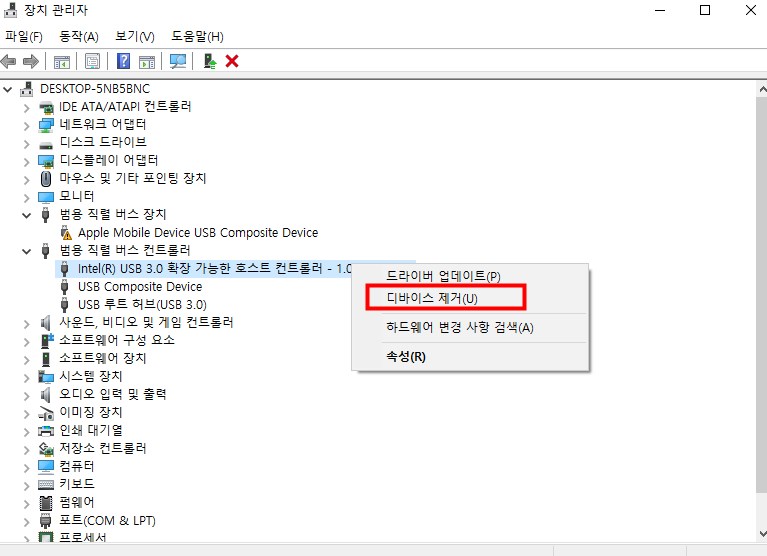Click the 디스크 드라이브 icon
The image size is (767, 556).
click(x=46, y=145)
